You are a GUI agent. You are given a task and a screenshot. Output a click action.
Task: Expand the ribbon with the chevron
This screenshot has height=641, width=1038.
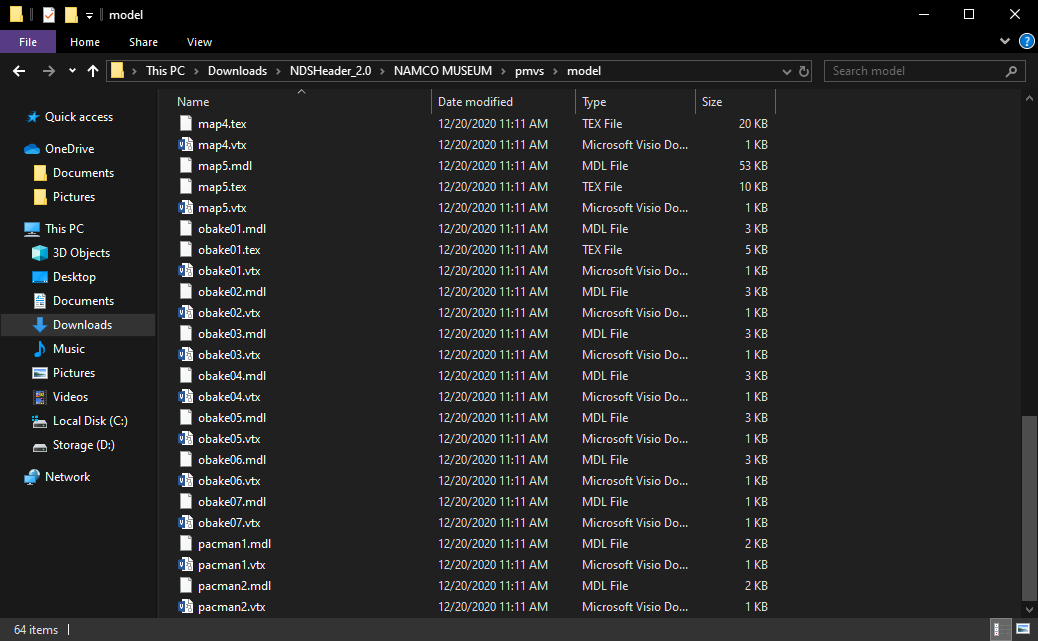(1005, 41)
